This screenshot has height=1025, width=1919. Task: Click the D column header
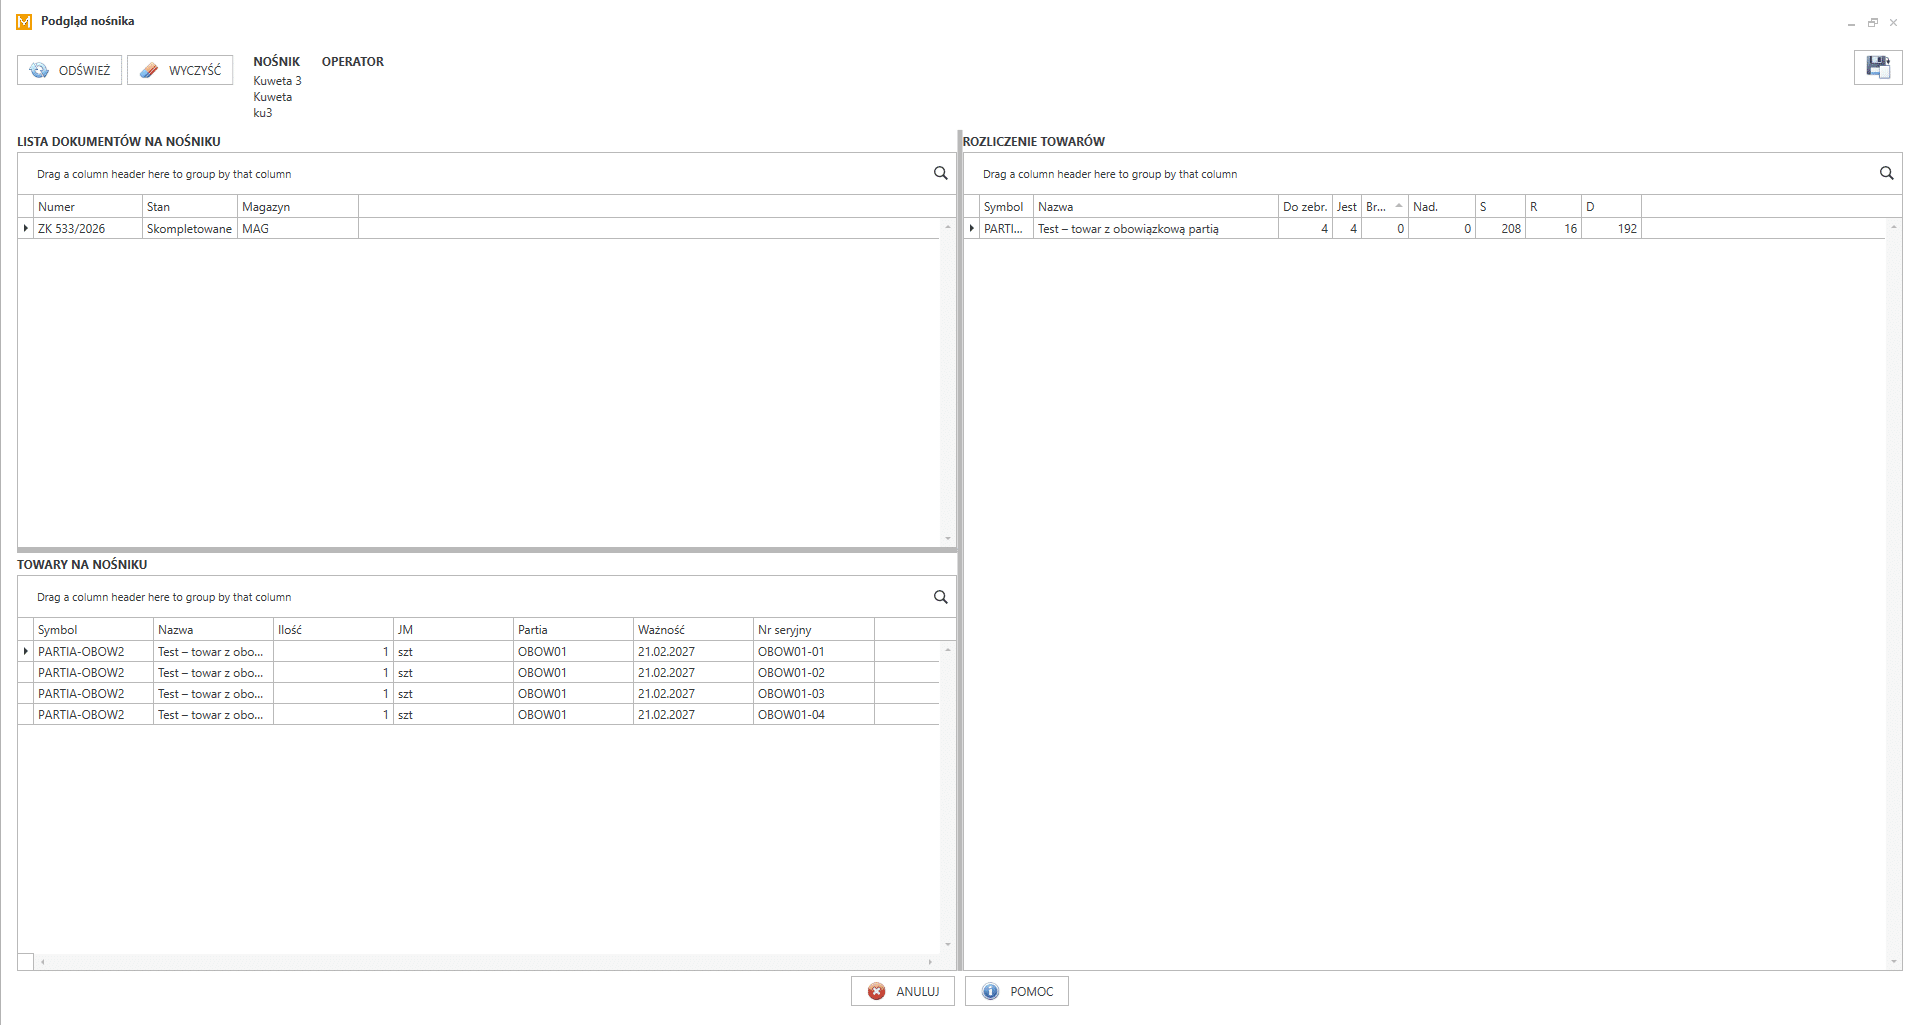point(1611,206)
